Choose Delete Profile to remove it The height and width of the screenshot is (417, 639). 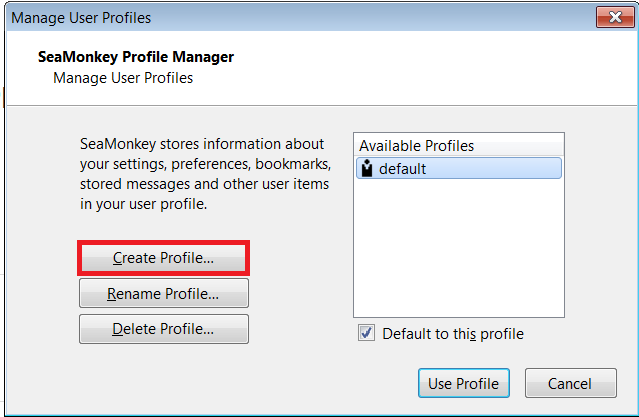163,329
